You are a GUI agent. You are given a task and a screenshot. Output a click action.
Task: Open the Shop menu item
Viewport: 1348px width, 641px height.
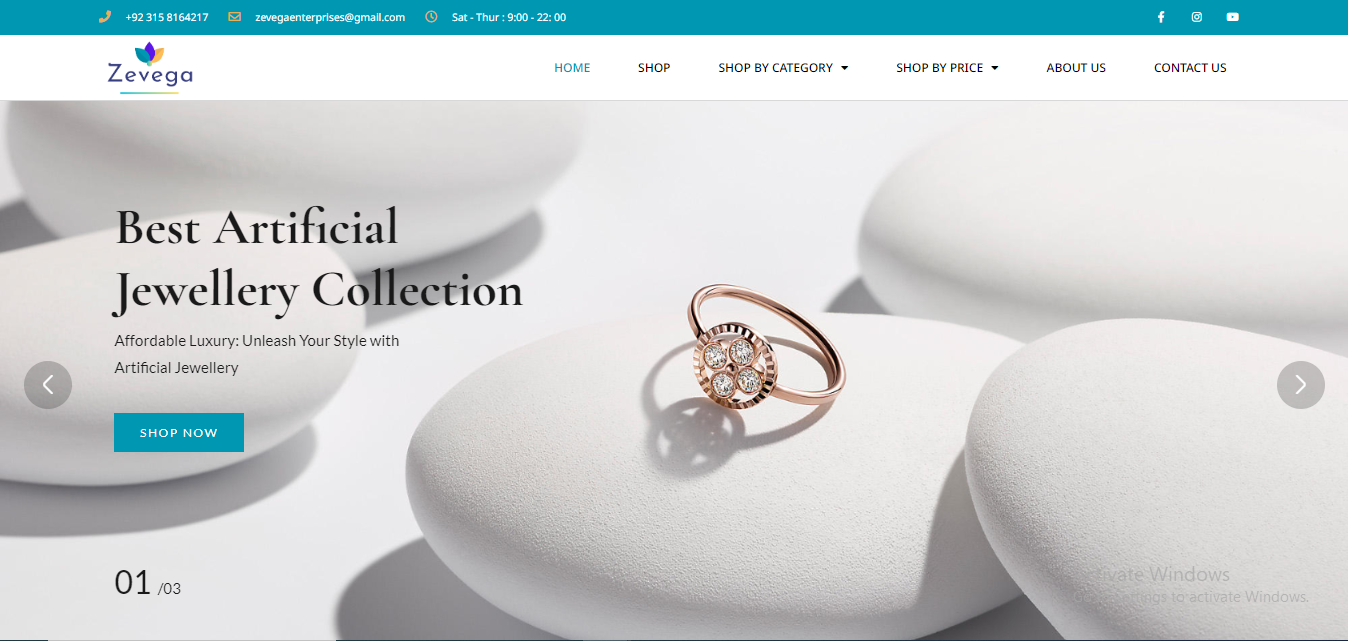click(x=654, y=68)
